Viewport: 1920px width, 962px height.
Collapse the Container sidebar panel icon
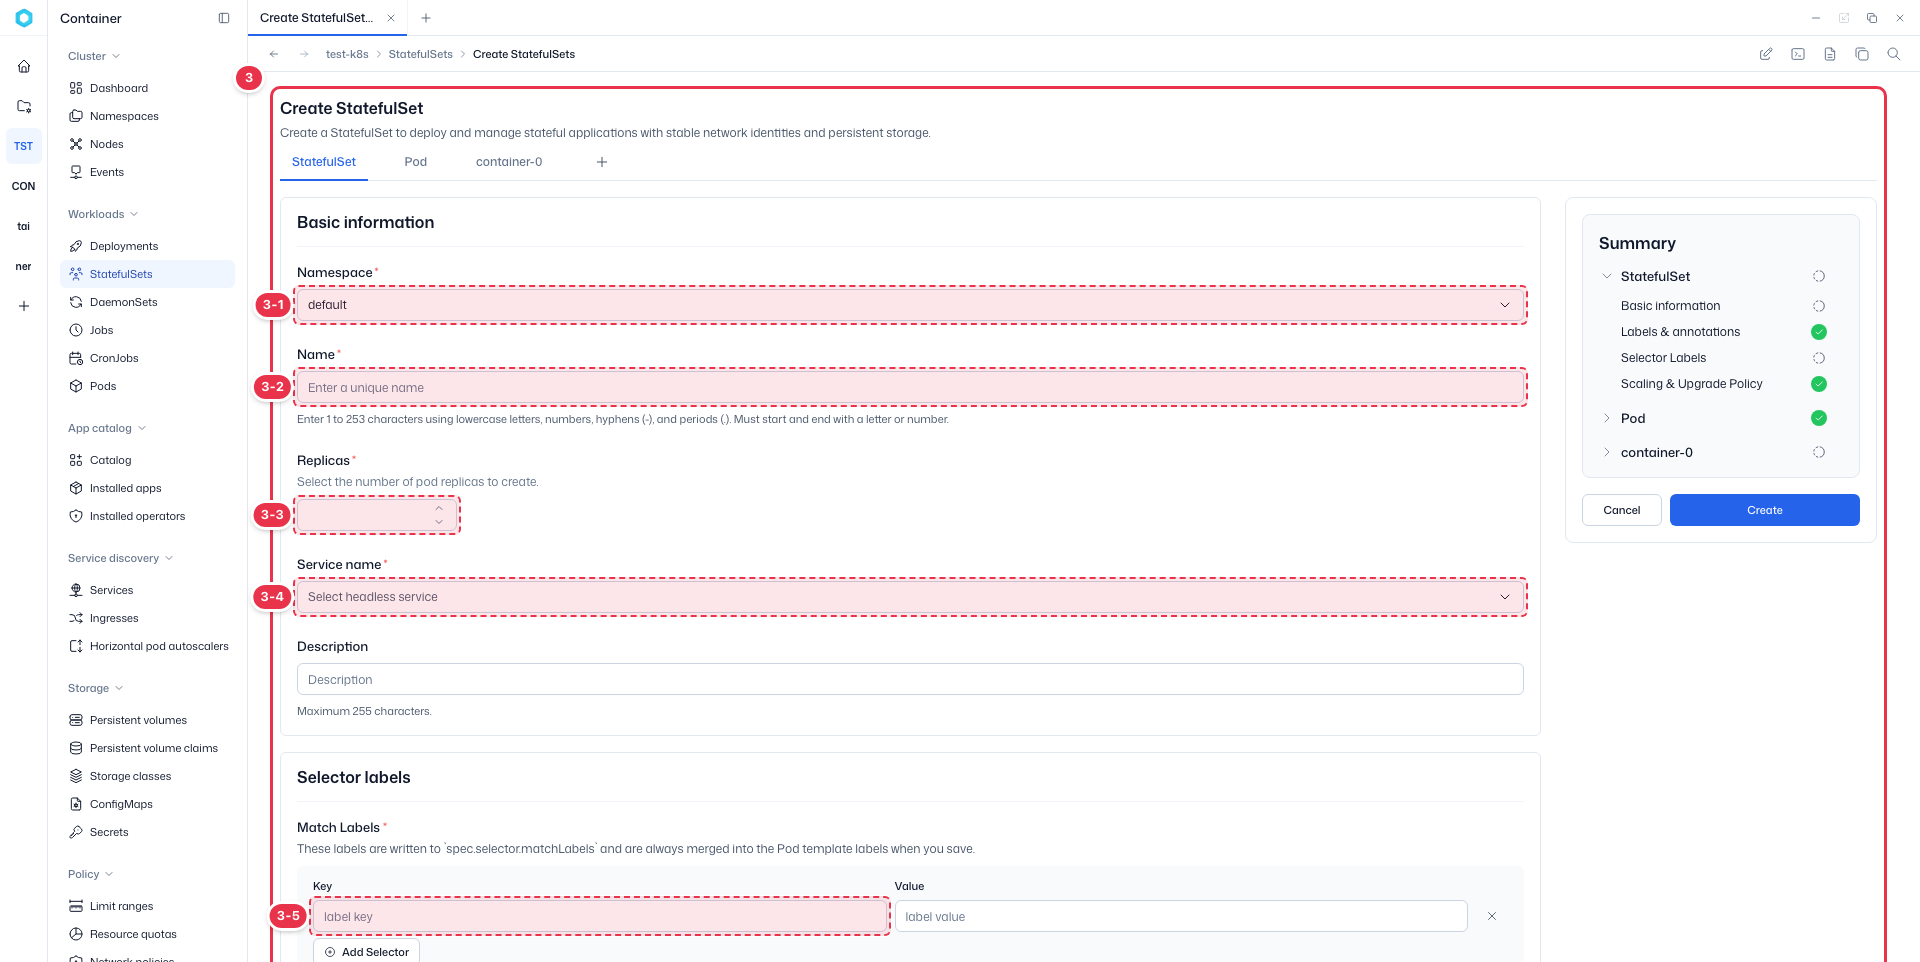224,18
